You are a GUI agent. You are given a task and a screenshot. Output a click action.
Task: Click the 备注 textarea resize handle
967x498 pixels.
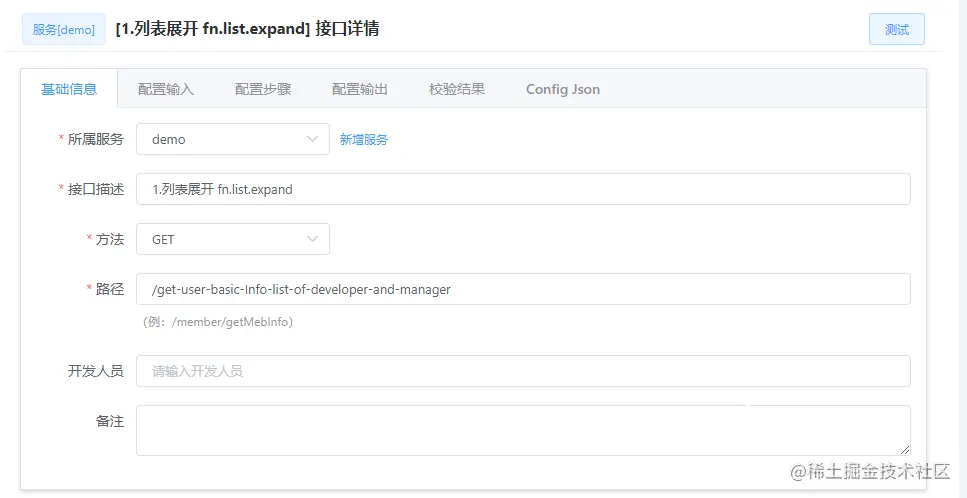tap(905, 450)
